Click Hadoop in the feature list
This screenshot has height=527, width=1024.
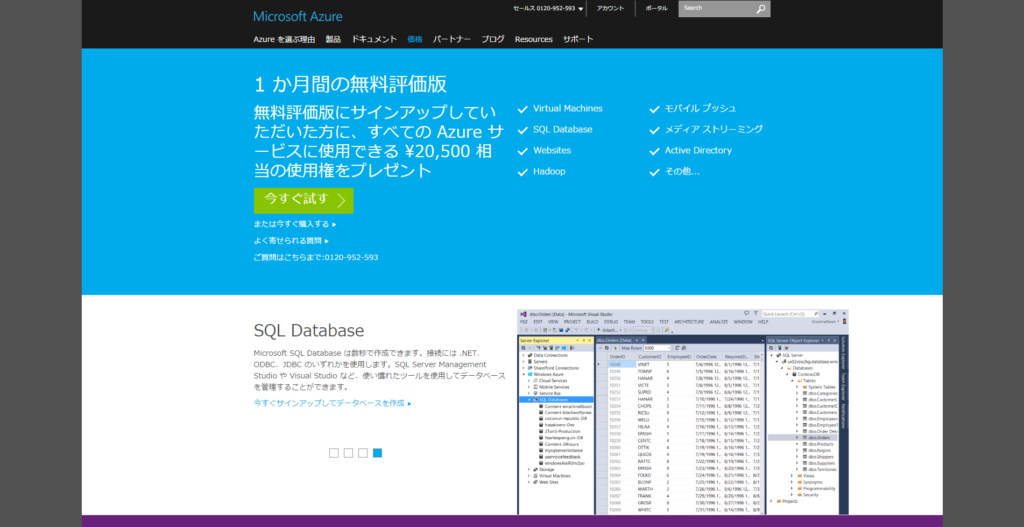(549, 171)
